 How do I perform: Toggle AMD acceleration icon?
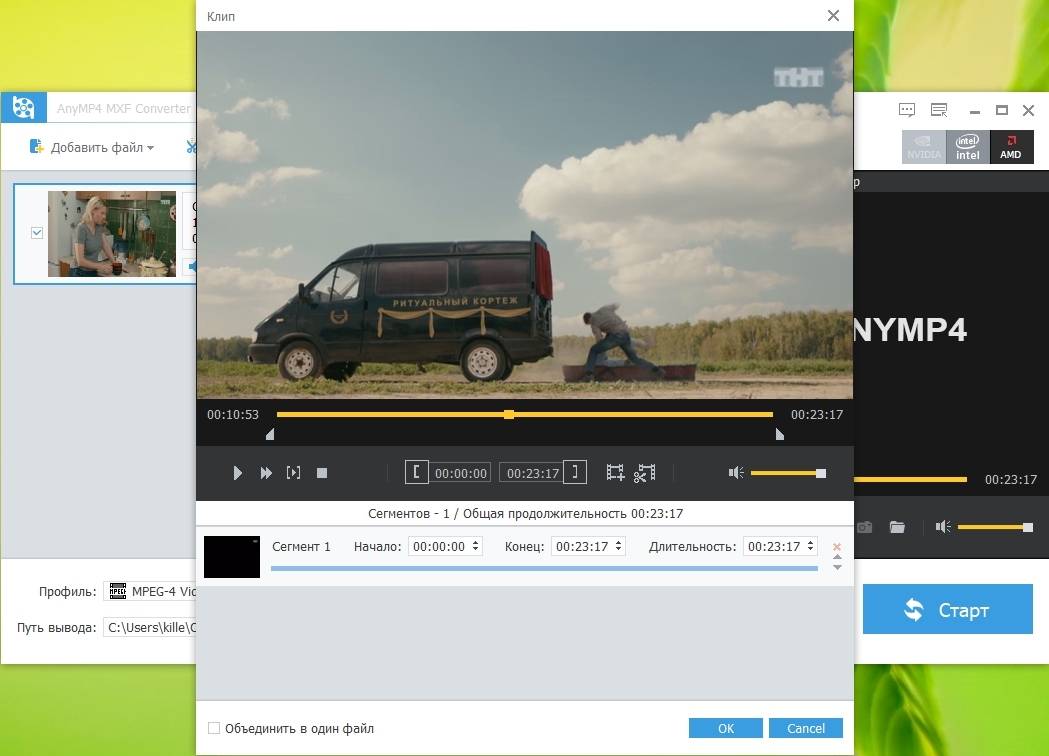[x=1011, y=147]
